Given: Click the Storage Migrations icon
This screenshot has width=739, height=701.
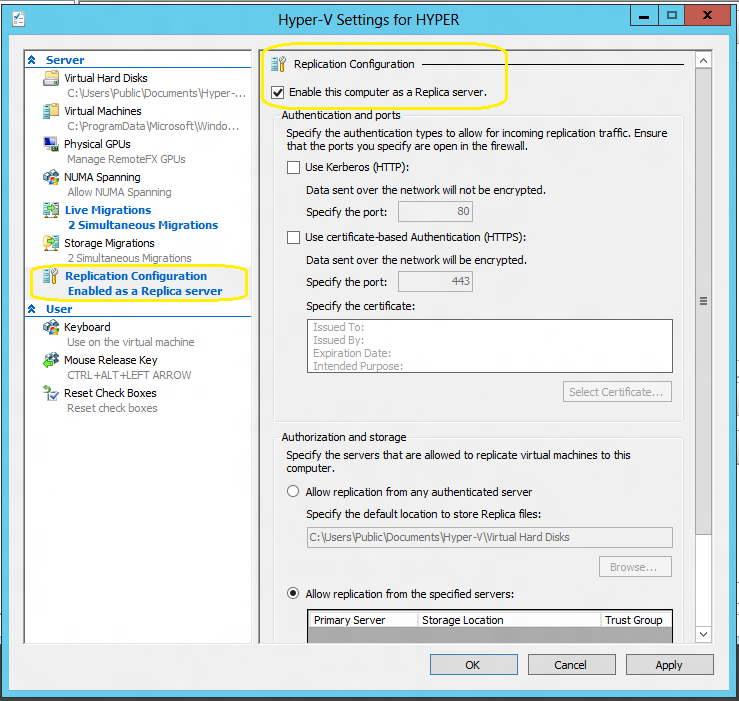Looking at the screenshot, I should [x=51, y=244].
